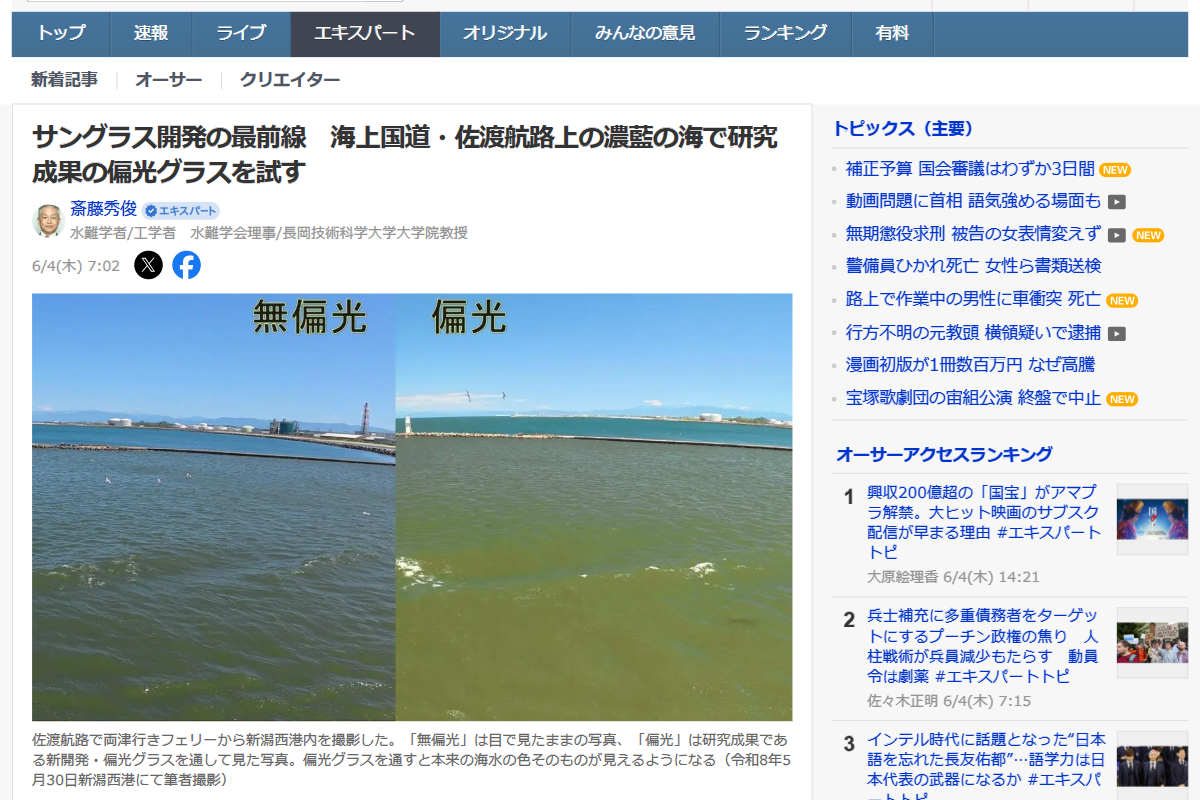Share article on X (Twitter) icon
1200x800 pixels.
[148, 265]
